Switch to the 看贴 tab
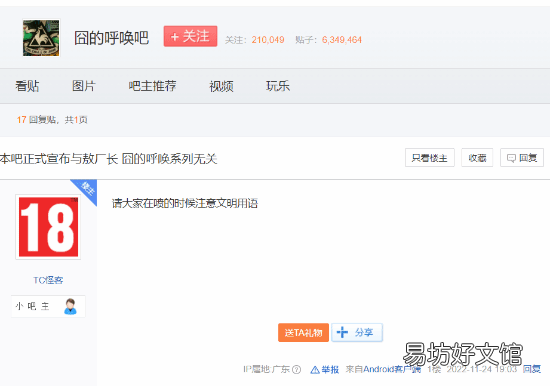550x386 pixels. 27,86
